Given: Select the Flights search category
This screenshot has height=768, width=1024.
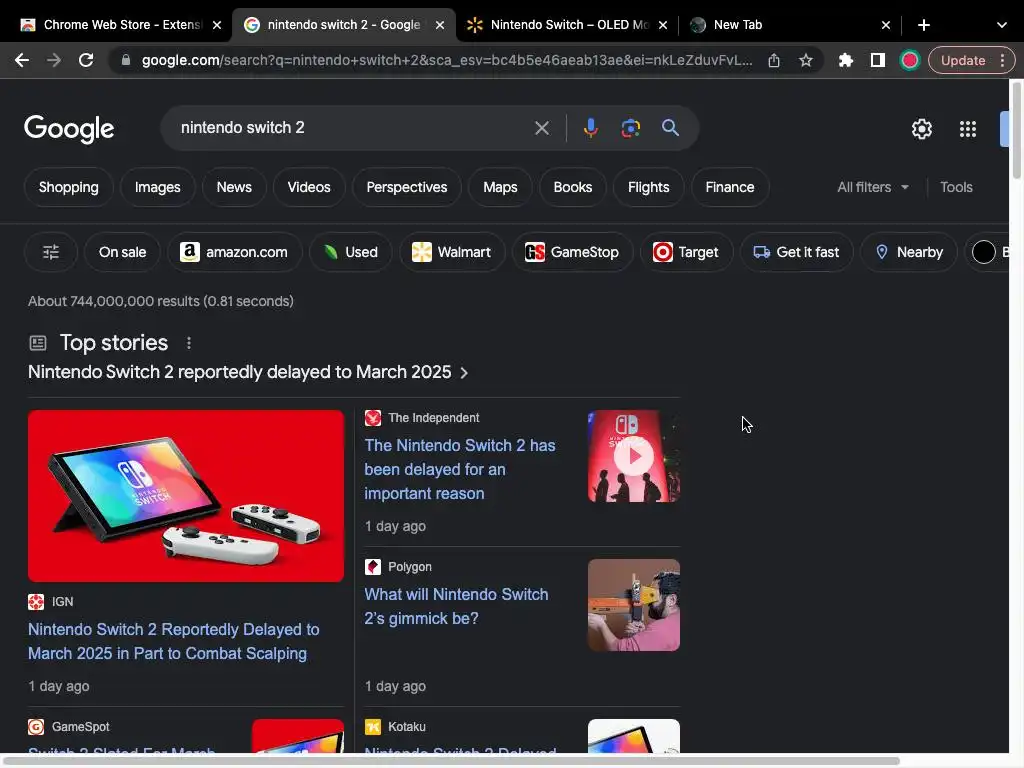Looking at the screenshot, I should [648, 187].
